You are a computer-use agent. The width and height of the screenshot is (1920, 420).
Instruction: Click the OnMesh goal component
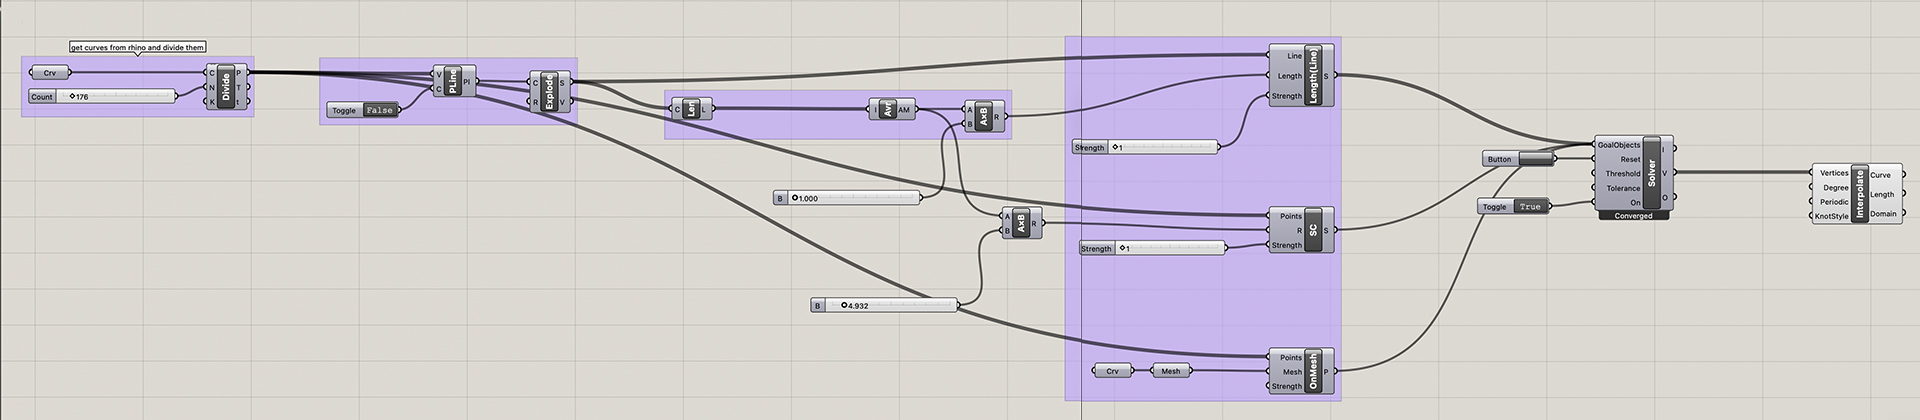pos(1313,371)
